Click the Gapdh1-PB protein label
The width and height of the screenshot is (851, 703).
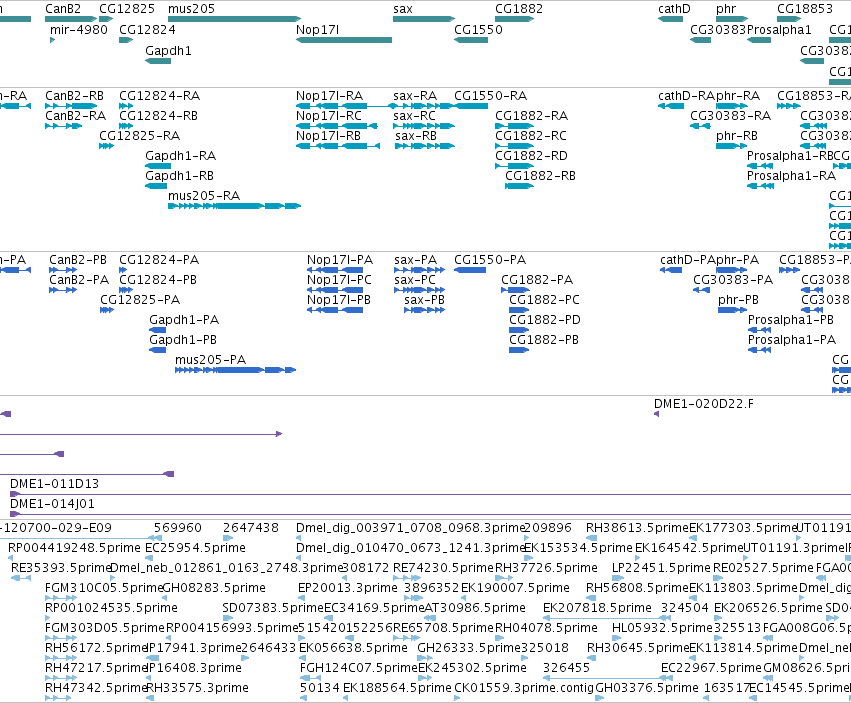[183, 340]
